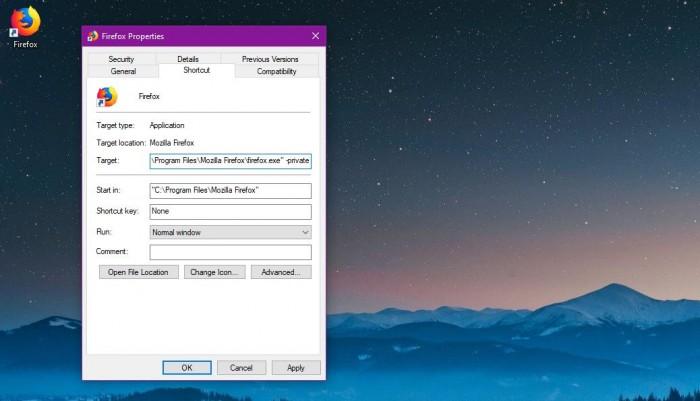Go to the Previous Versions tab

(x=269, y=60)
